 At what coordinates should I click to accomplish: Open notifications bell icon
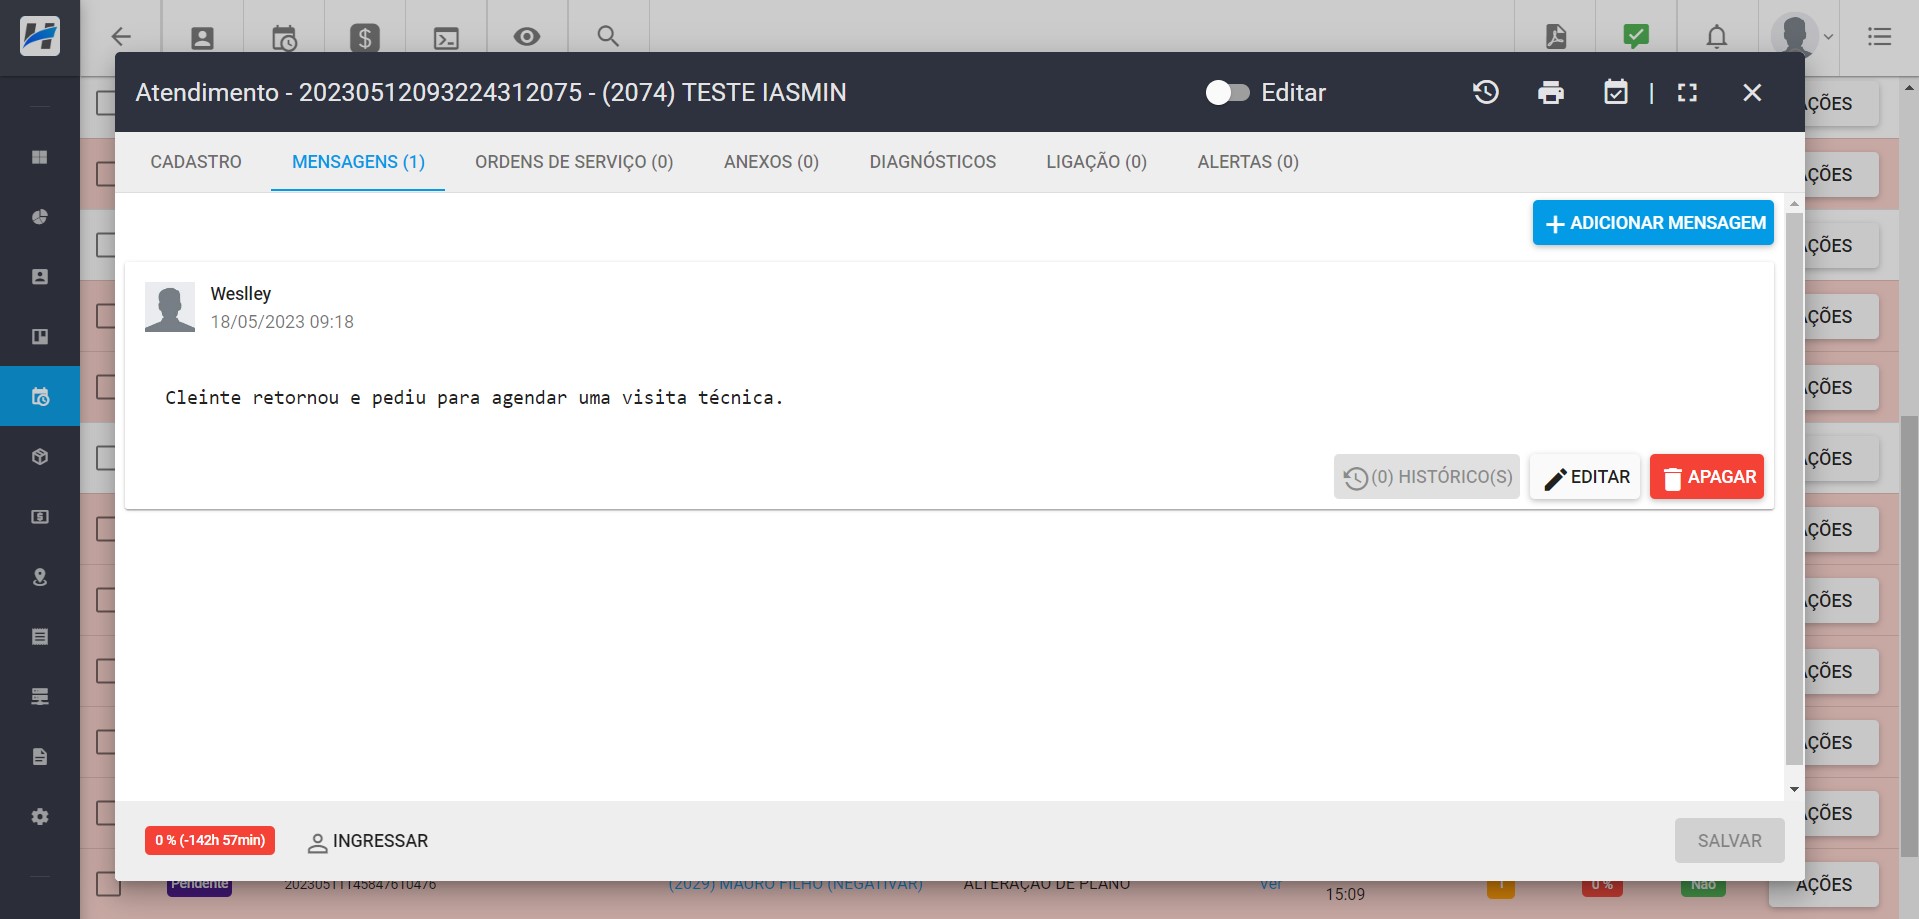pyautogui.click(x=1716, y=37)
